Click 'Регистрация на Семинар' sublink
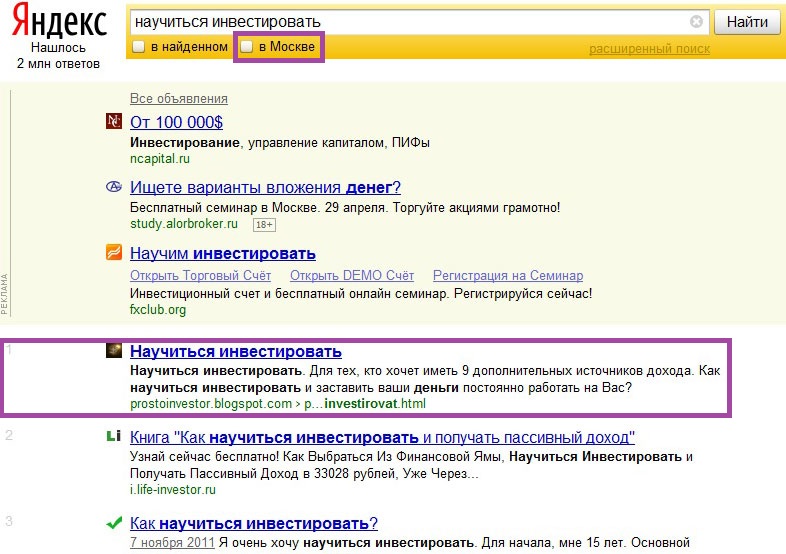Screen dimensions: 786x554 click(508, 275)
